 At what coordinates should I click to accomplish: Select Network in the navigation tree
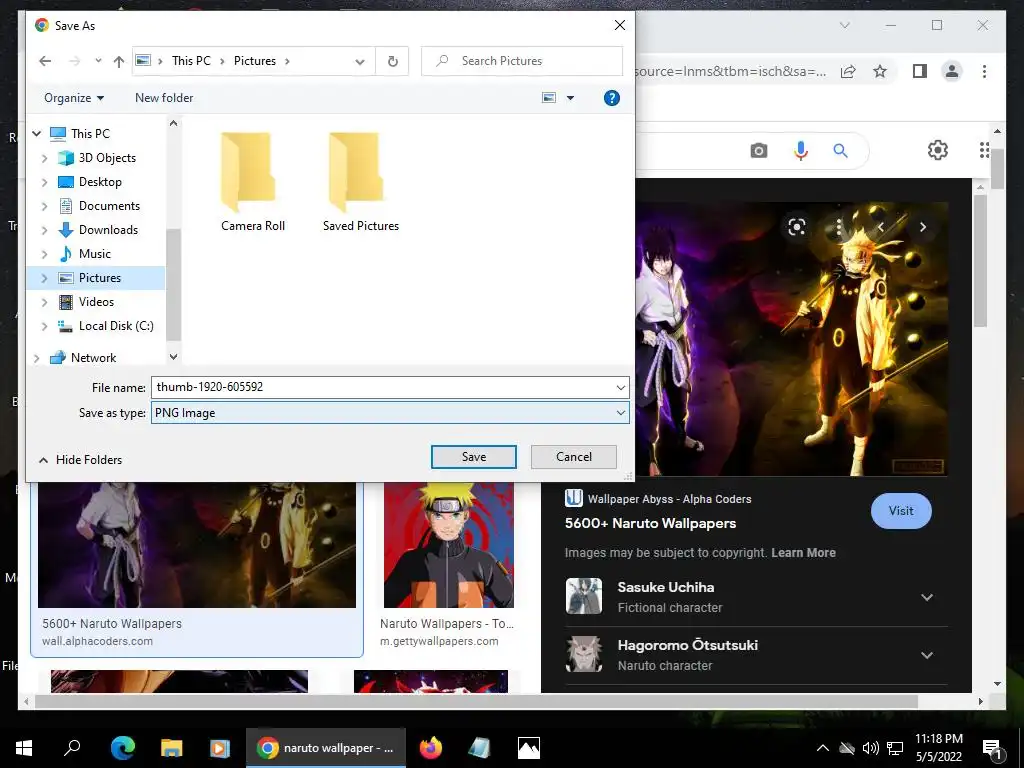tap(93, 358)
